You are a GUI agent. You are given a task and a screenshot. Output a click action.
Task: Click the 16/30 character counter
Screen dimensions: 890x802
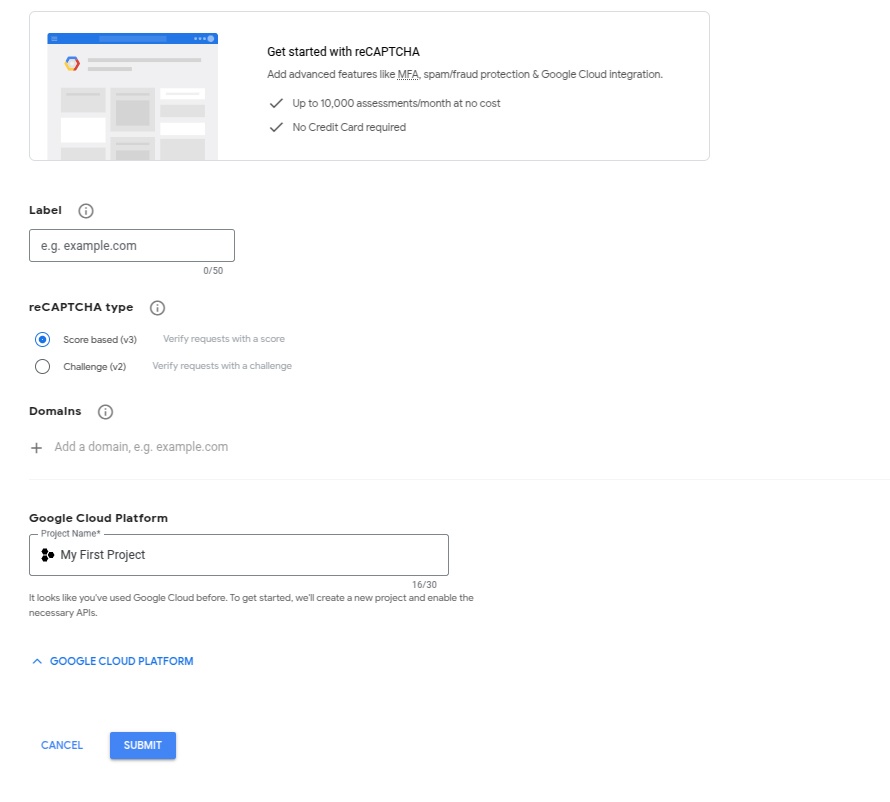(x=425, y=585)
